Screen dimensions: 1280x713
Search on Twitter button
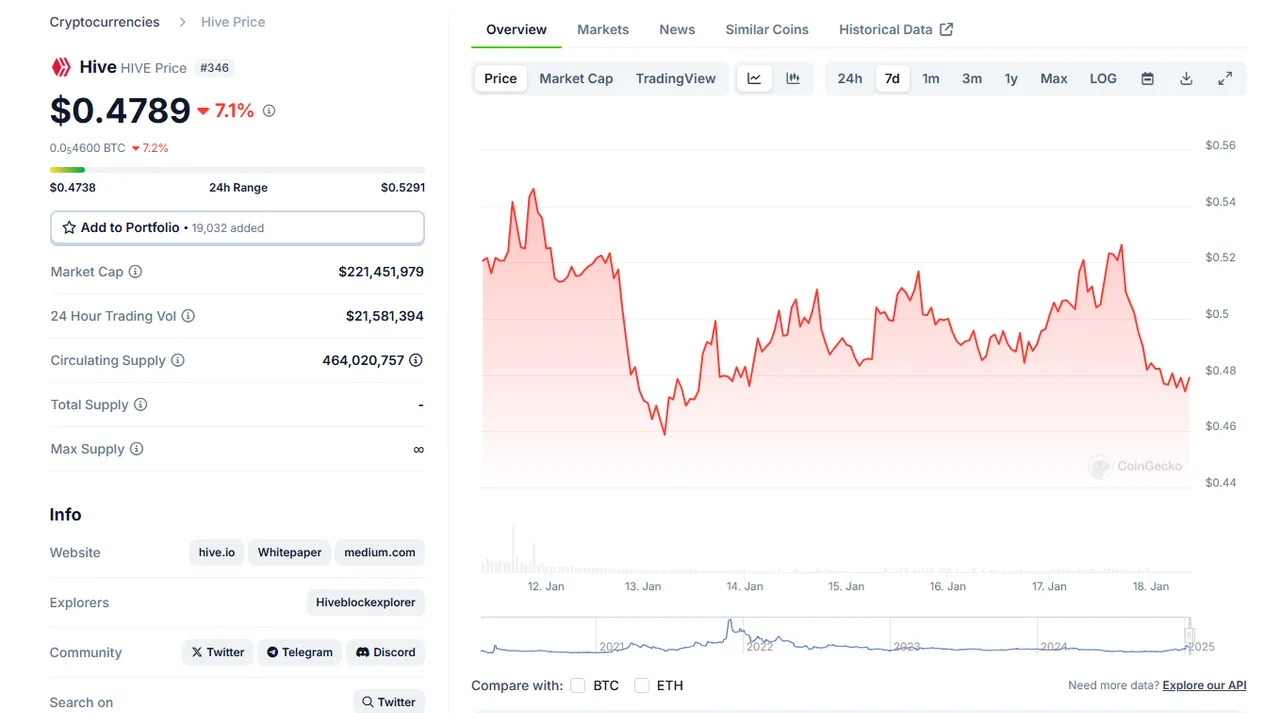(389, 702)
